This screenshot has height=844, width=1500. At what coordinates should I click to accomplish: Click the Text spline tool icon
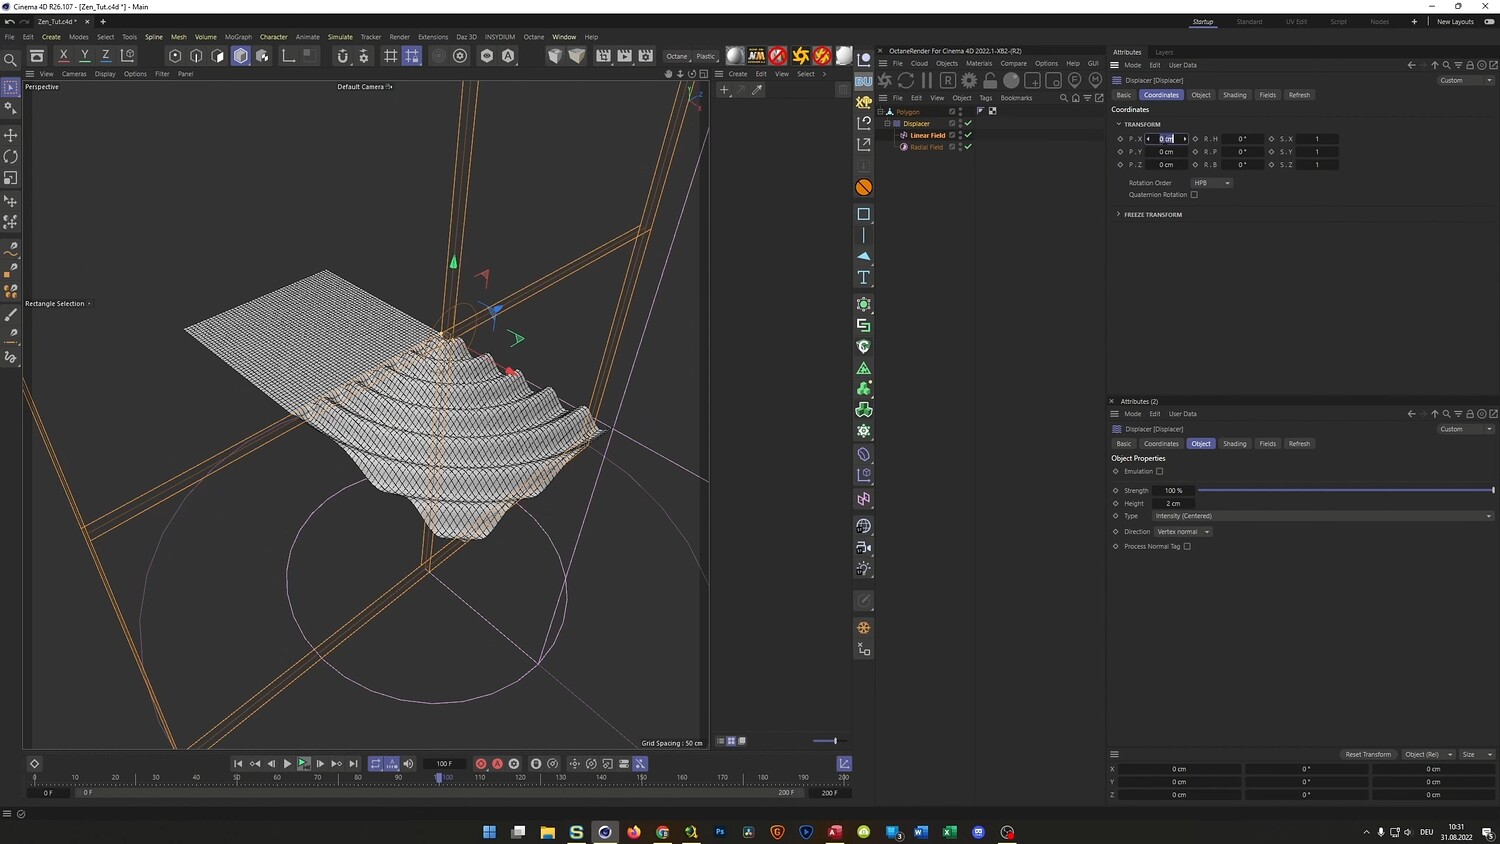(x=864, y=277)
